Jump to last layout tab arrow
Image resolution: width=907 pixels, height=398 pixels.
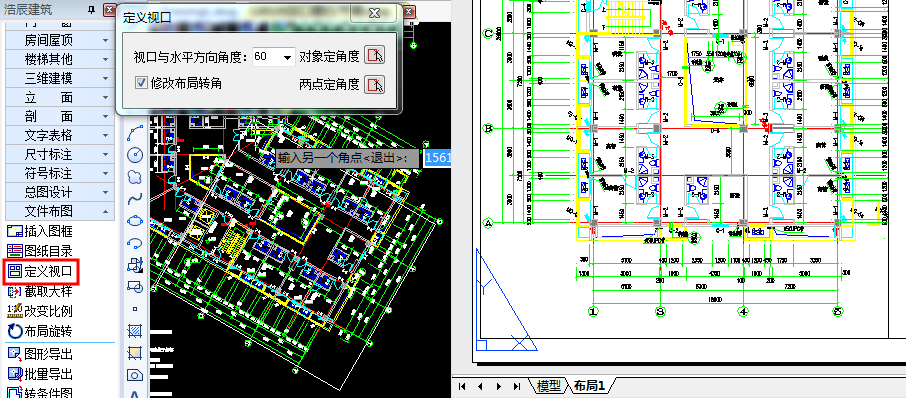tap(517, 386)
